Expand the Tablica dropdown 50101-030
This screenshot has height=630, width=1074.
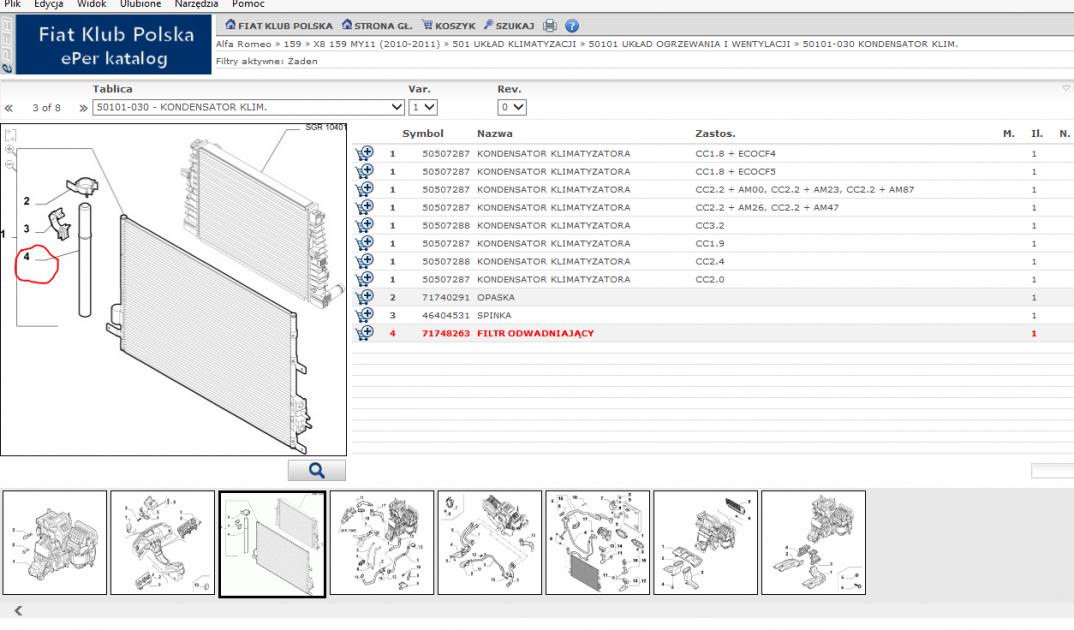click(x=248, y=108)
